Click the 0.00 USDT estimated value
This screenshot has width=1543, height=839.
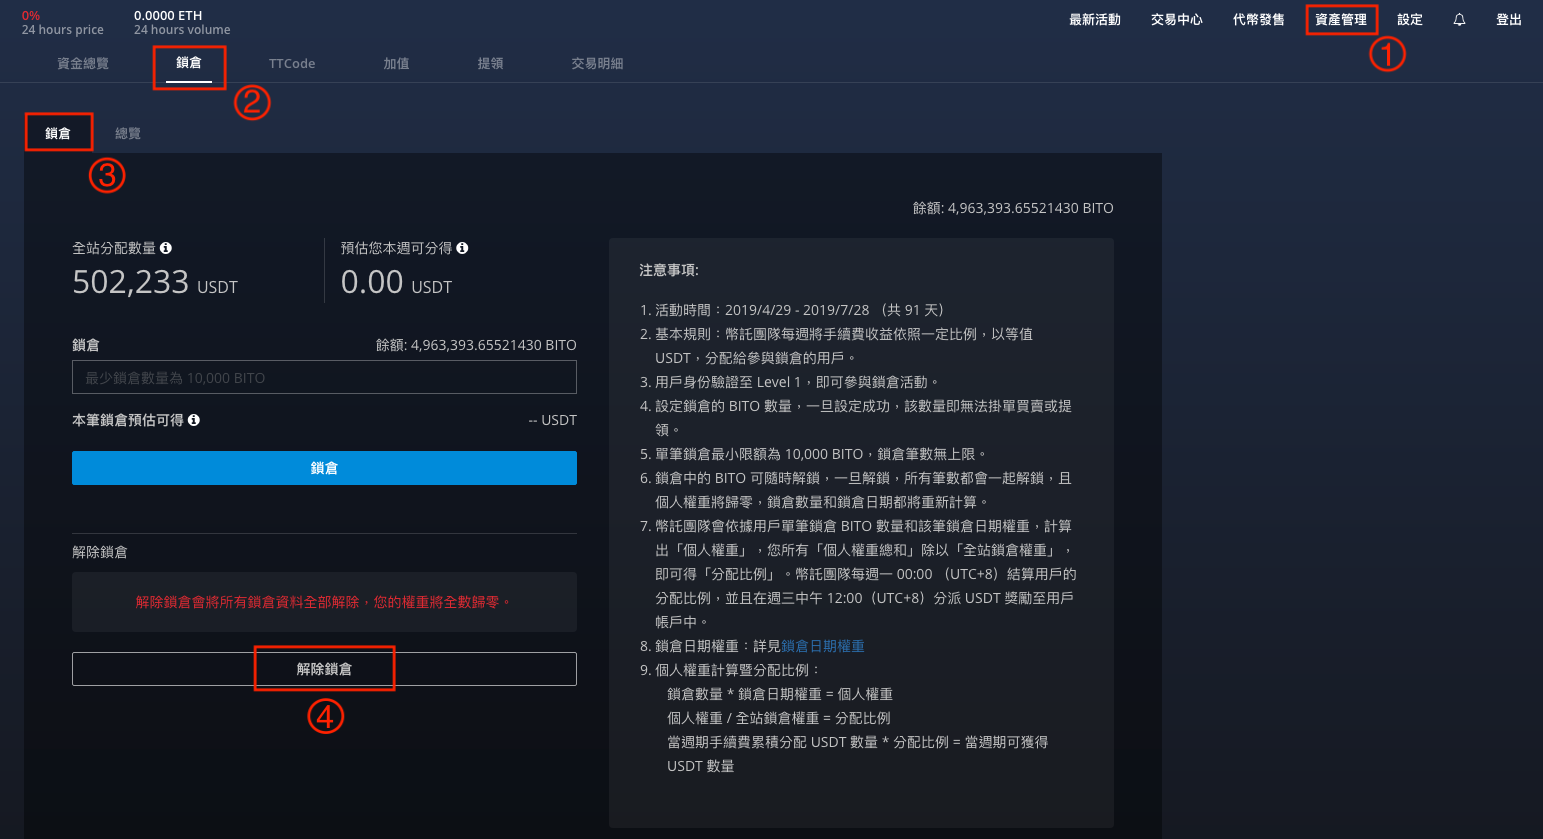click(x=396, y=283)
